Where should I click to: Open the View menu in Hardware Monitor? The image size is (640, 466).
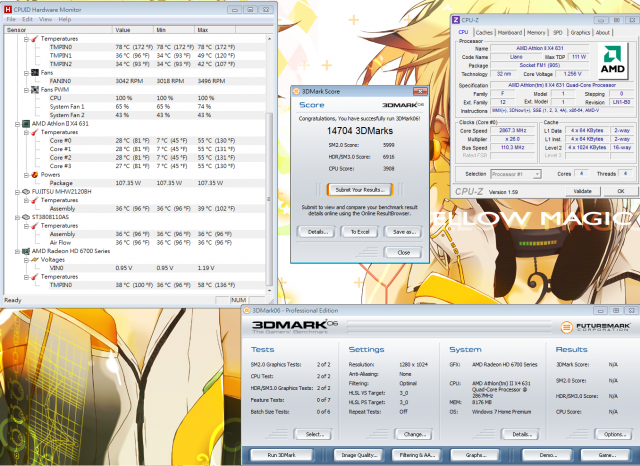point(45,19)
